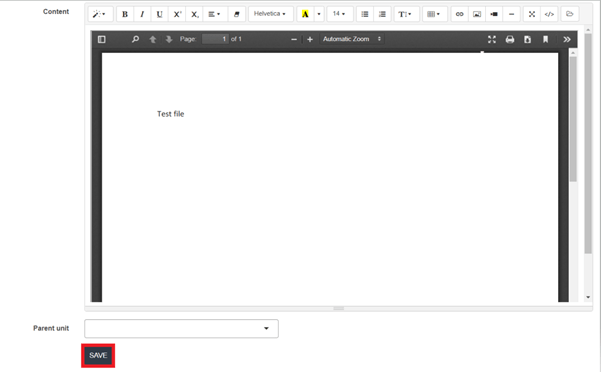
Task: Download the PDF file
Action: pos(527,39)
